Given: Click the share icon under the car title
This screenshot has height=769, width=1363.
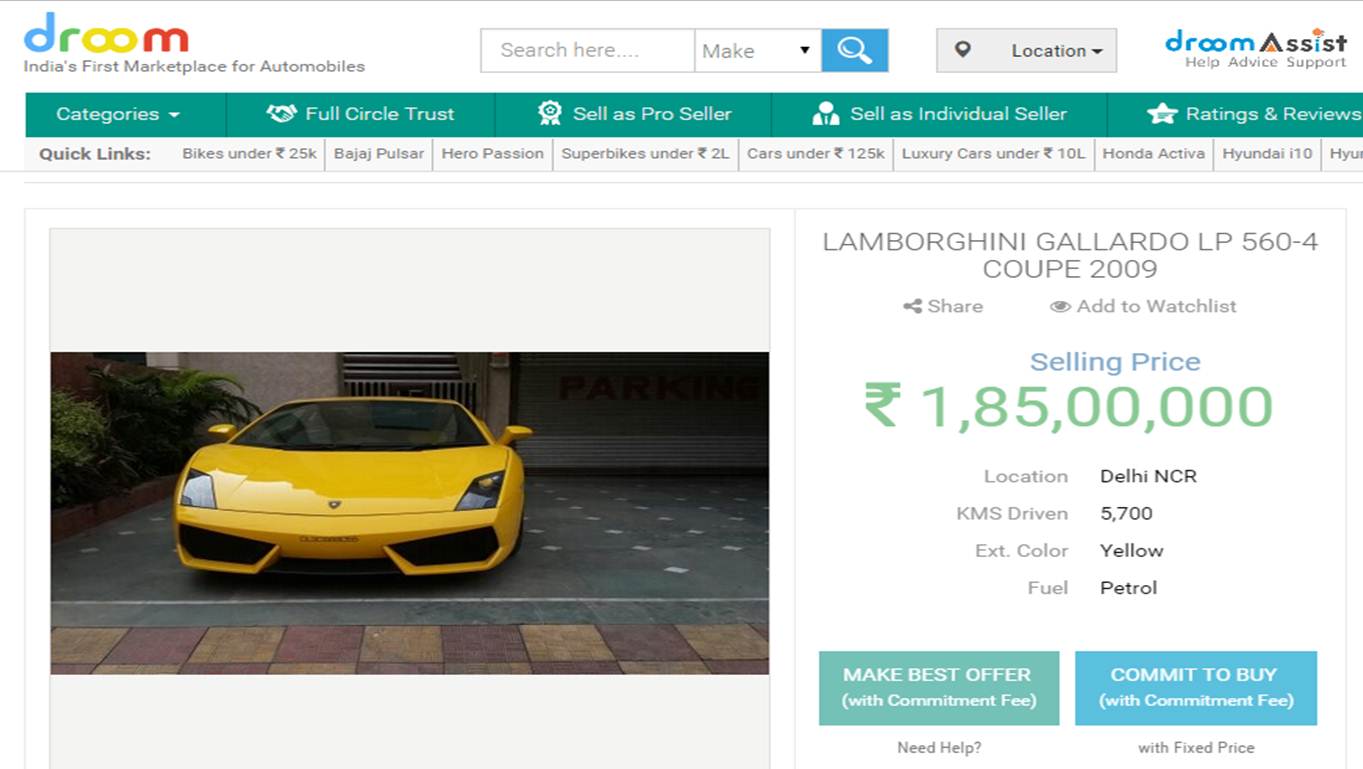Looking at the screenshot, I should tap(912, 306).
